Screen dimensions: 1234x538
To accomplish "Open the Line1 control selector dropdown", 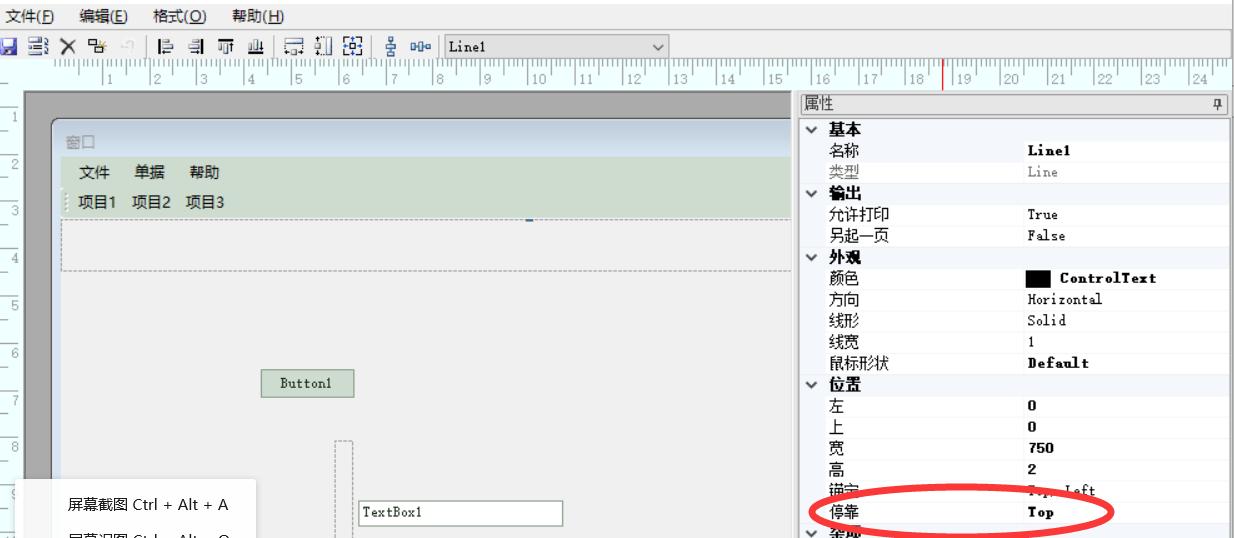I will coord(658,47).
